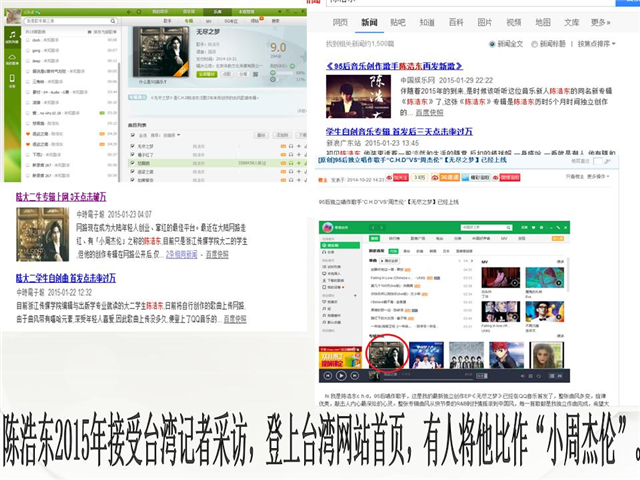This screenshot has width=640, height=480.
Task: Click the heart icon in the green header bar
Action: click(x=533, y=227)
